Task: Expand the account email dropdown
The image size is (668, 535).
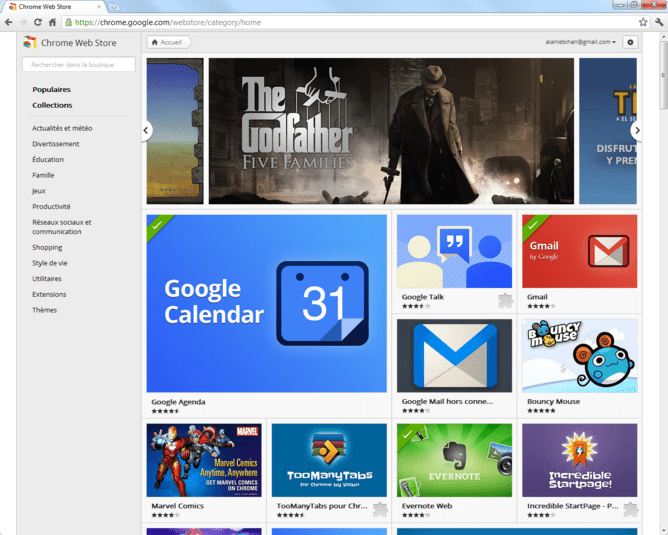Action: (x=581, y=42)
